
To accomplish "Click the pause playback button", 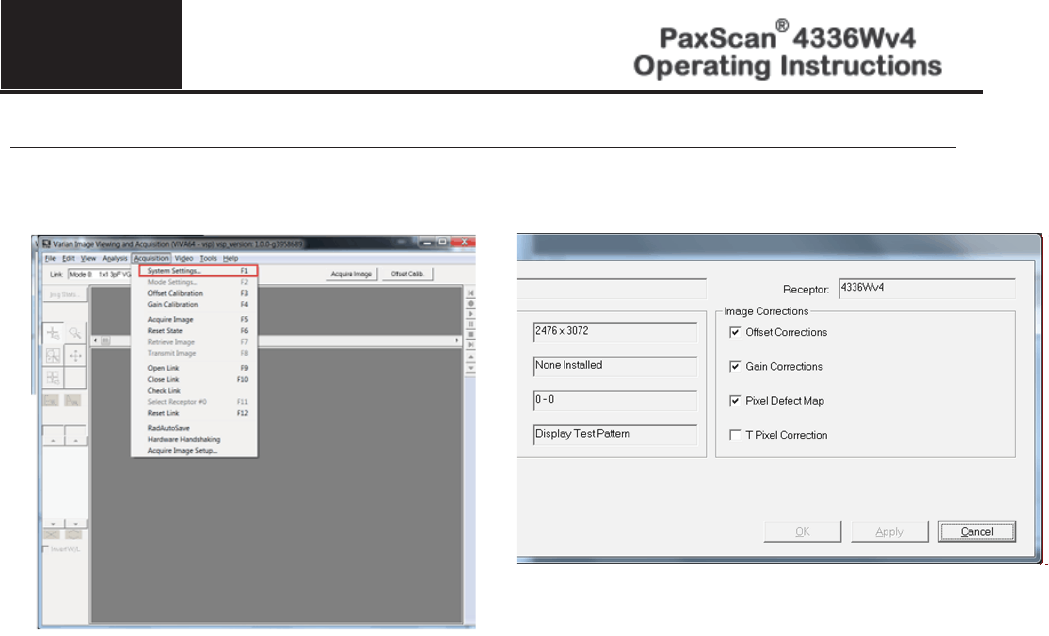I will 471,324.
